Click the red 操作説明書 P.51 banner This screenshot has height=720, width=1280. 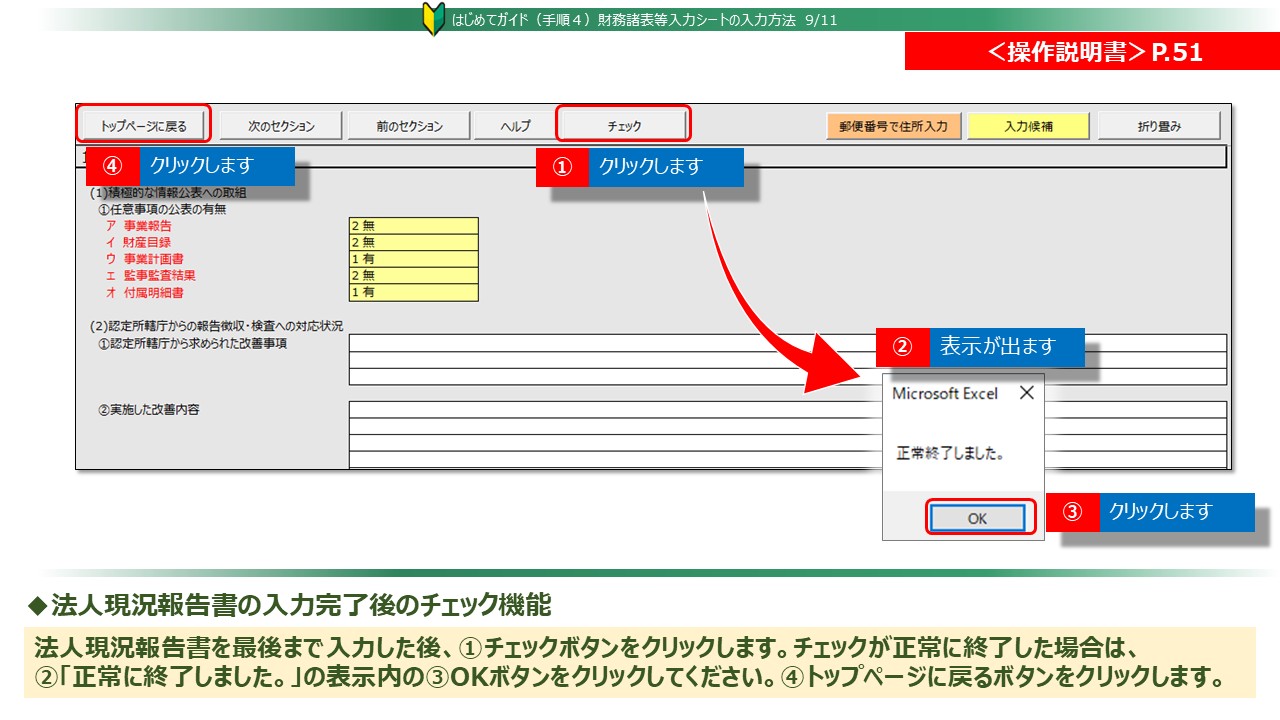click(x=1092, y=52)
